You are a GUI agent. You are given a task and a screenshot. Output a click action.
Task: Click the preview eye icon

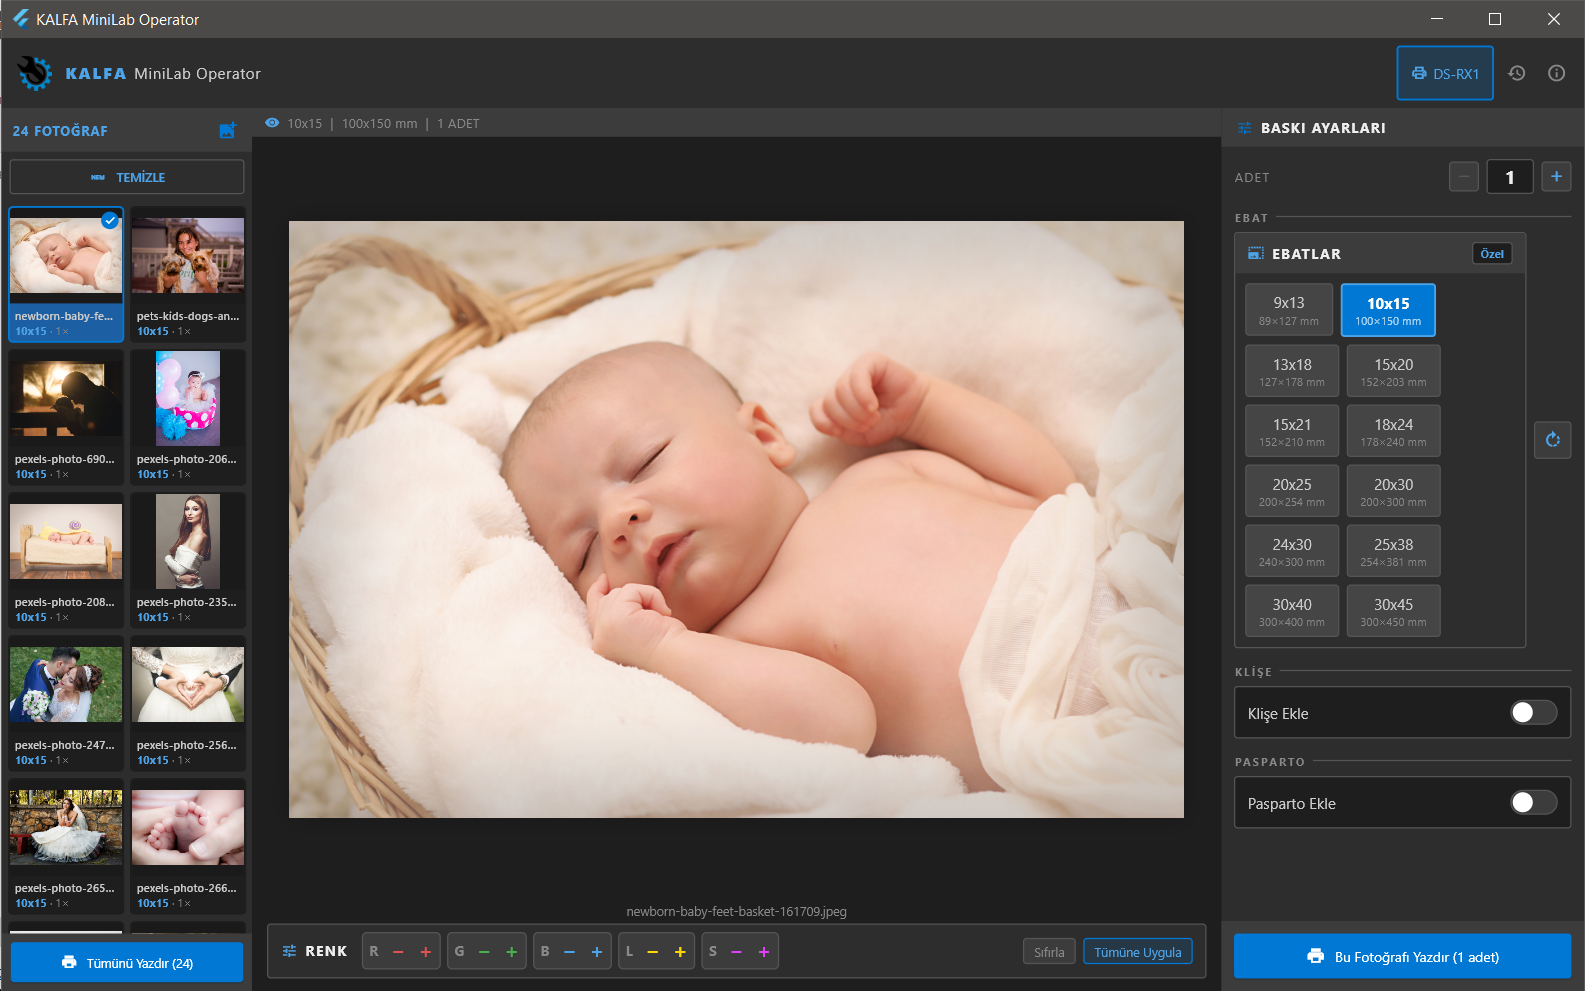272,123
